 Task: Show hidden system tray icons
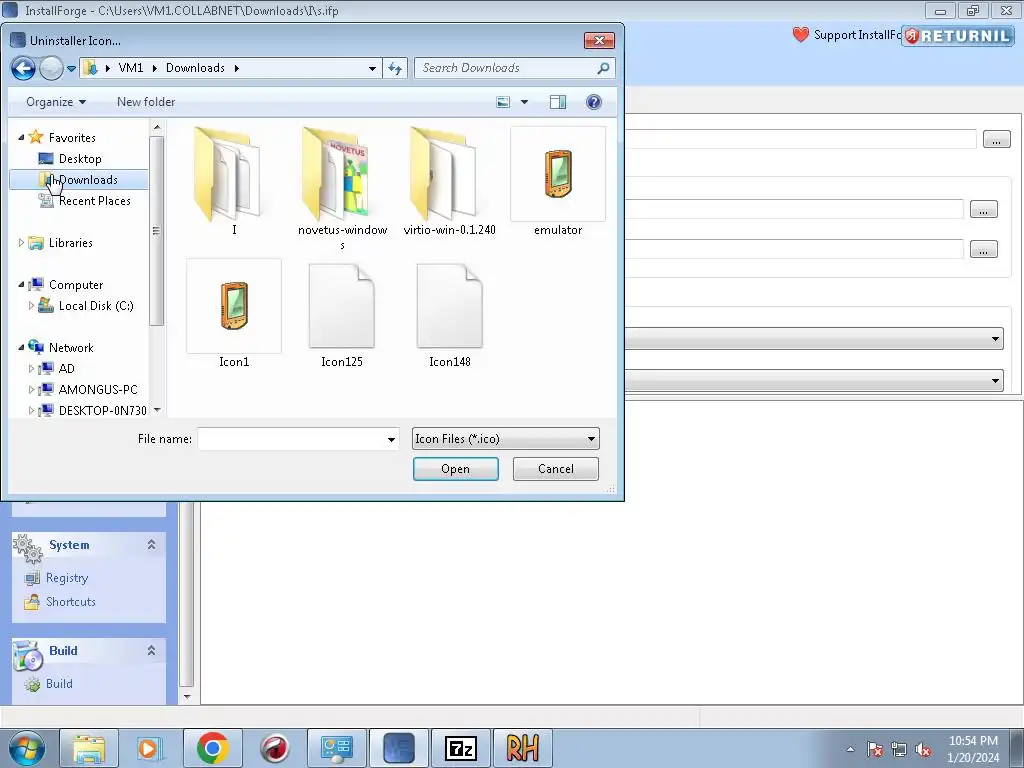(x=850, y=750)
